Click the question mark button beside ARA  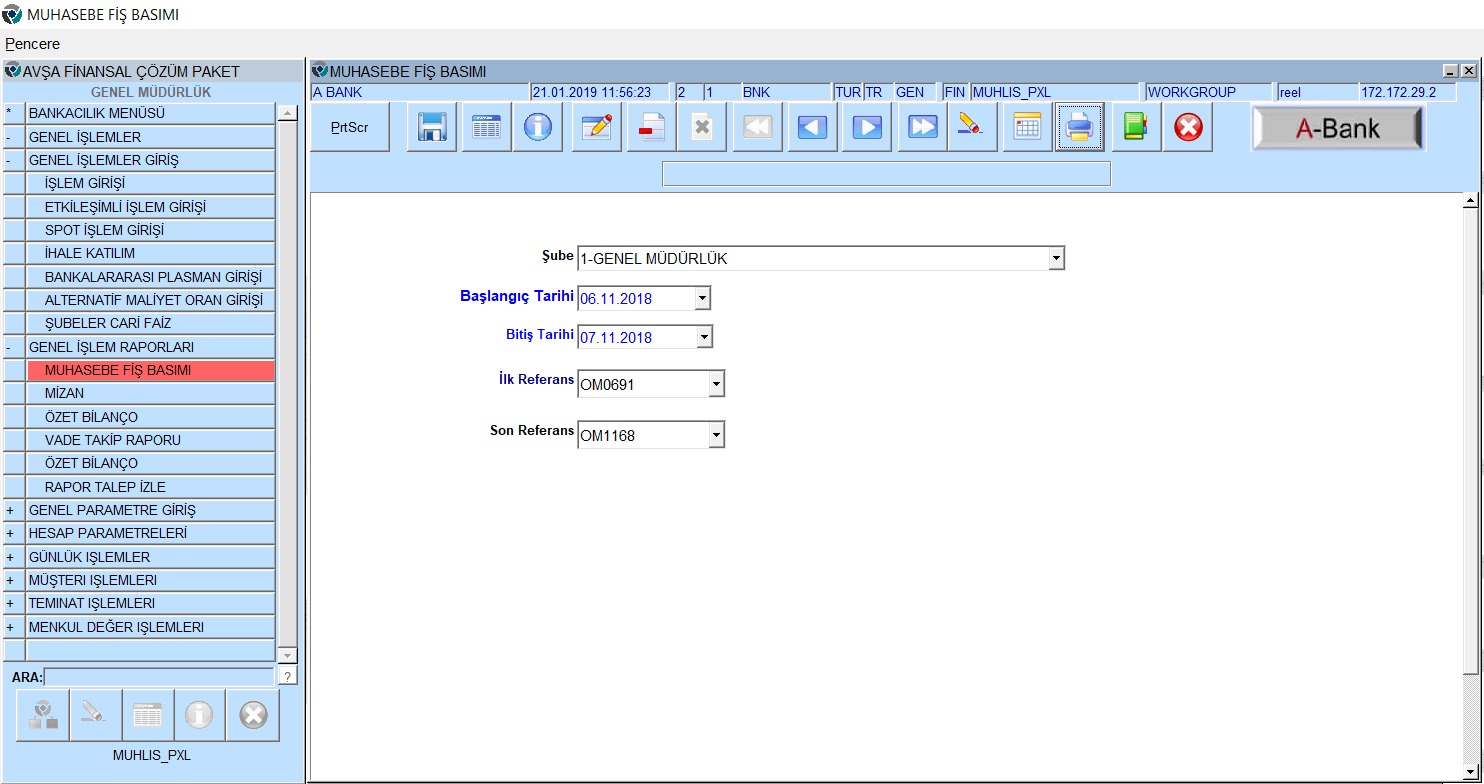click(x=288, y=677)
